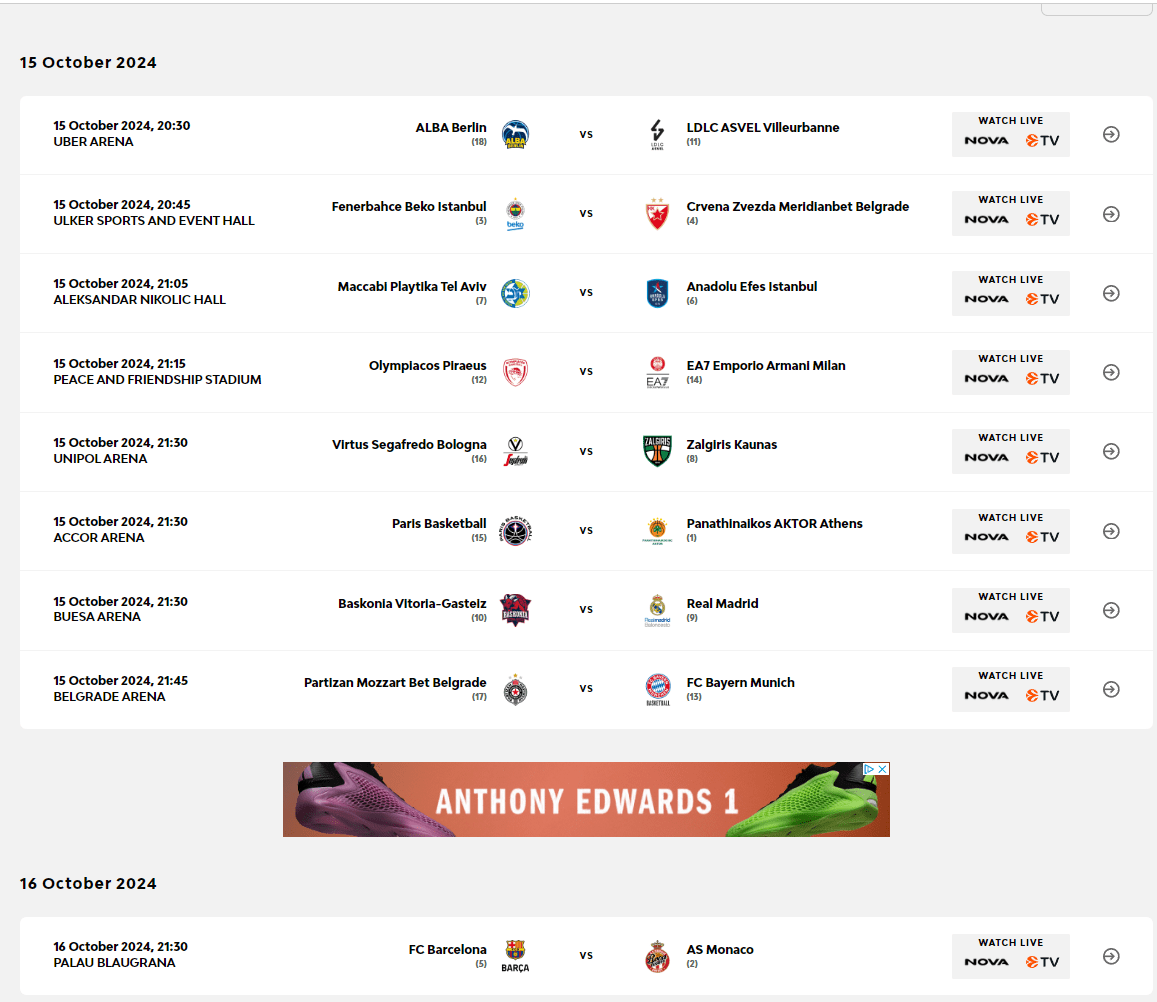Click the Olympiacos Piraeus team logo
This screenshot has height=1002, width=1157.
tap(515, 372)
